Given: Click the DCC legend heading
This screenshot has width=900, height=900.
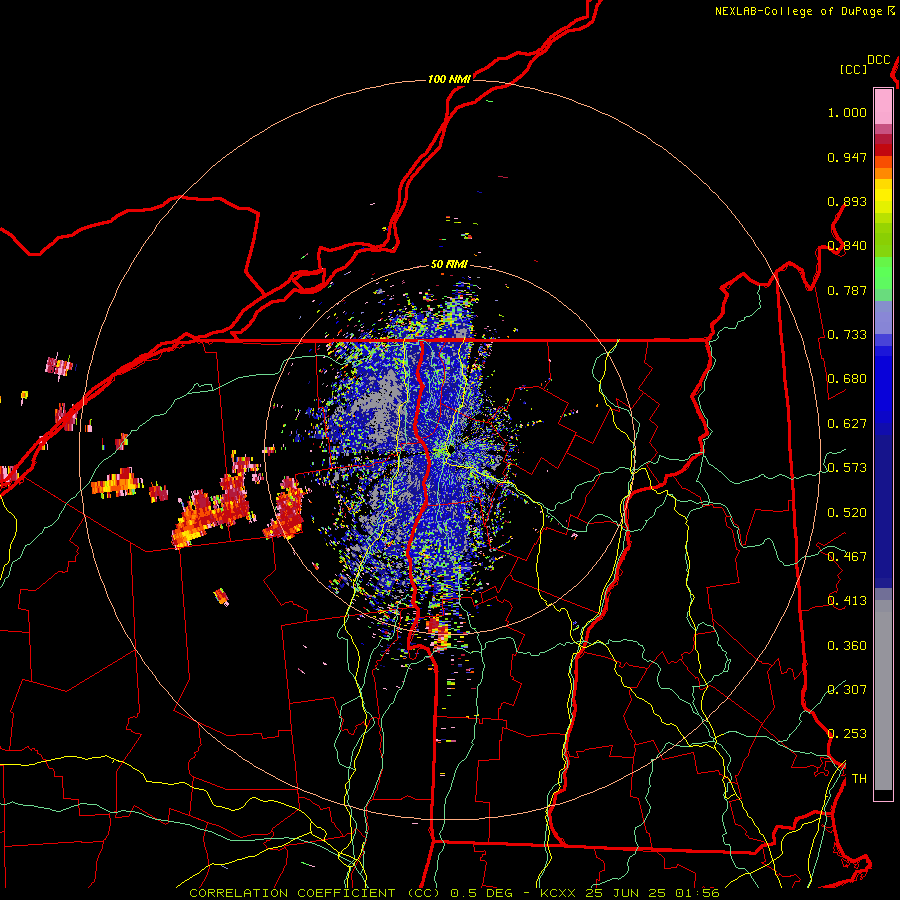Looking at the screenshot, I should click(x=879, y=60).
